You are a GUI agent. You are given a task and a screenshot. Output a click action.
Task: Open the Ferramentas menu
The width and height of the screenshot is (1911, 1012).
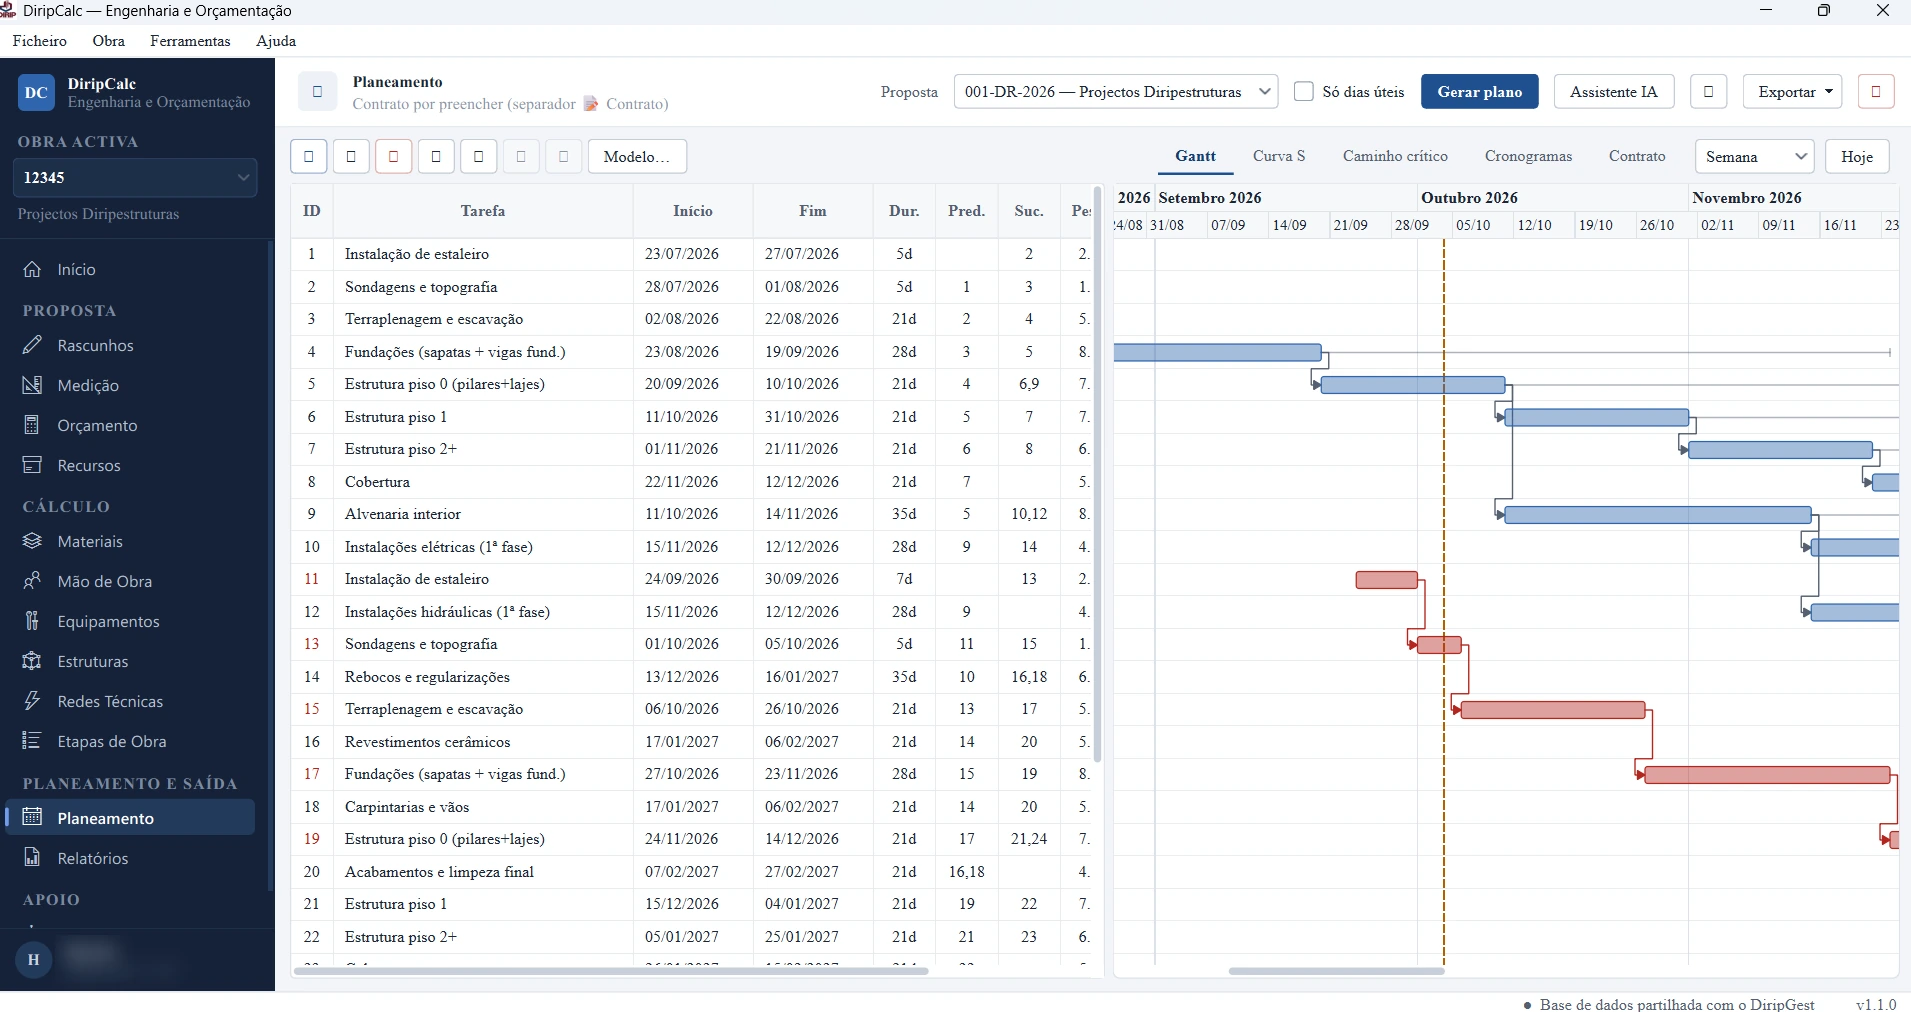tap(190, 41)
